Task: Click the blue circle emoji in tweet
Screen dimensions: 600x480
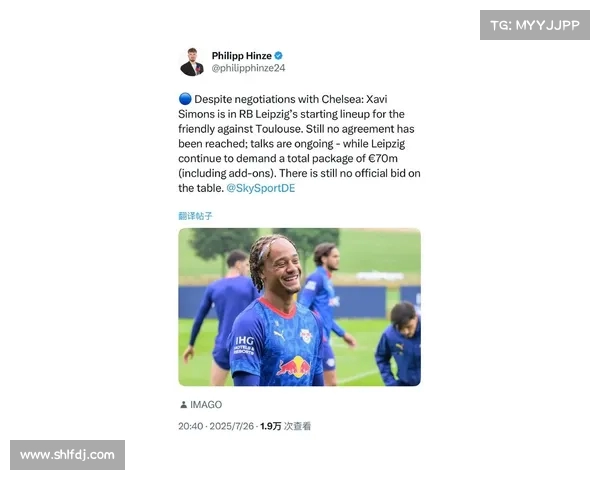Action: [x=185, y=99]
